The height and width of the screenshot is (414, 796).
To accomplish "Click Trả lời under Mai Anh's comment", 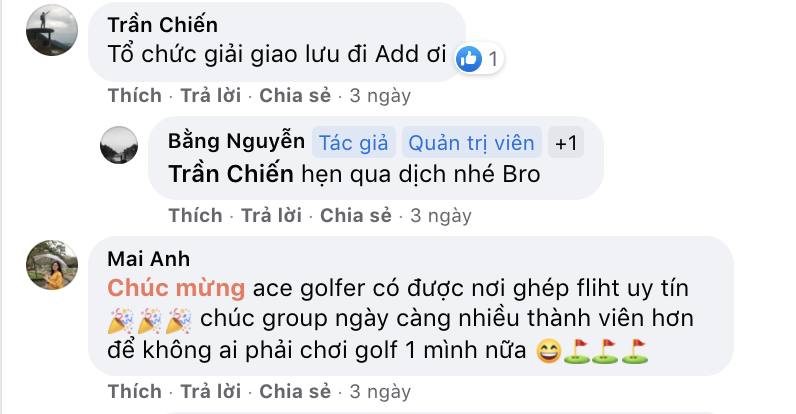I will coord(211,392).
